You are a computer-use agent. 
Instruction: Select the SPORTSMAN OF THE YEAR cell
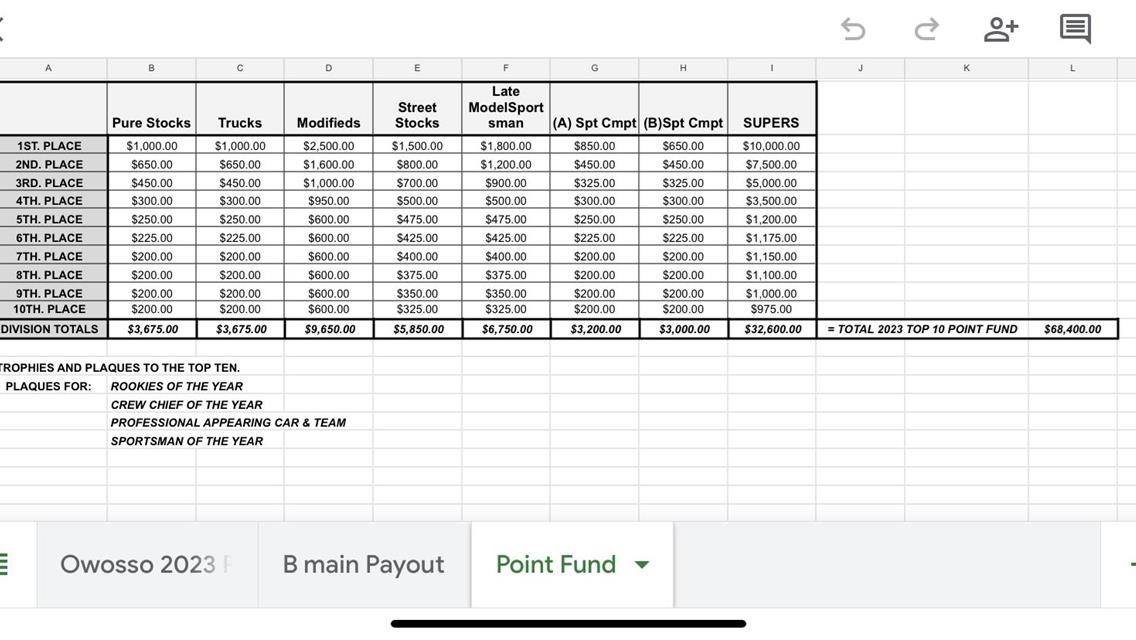point(186,441)
